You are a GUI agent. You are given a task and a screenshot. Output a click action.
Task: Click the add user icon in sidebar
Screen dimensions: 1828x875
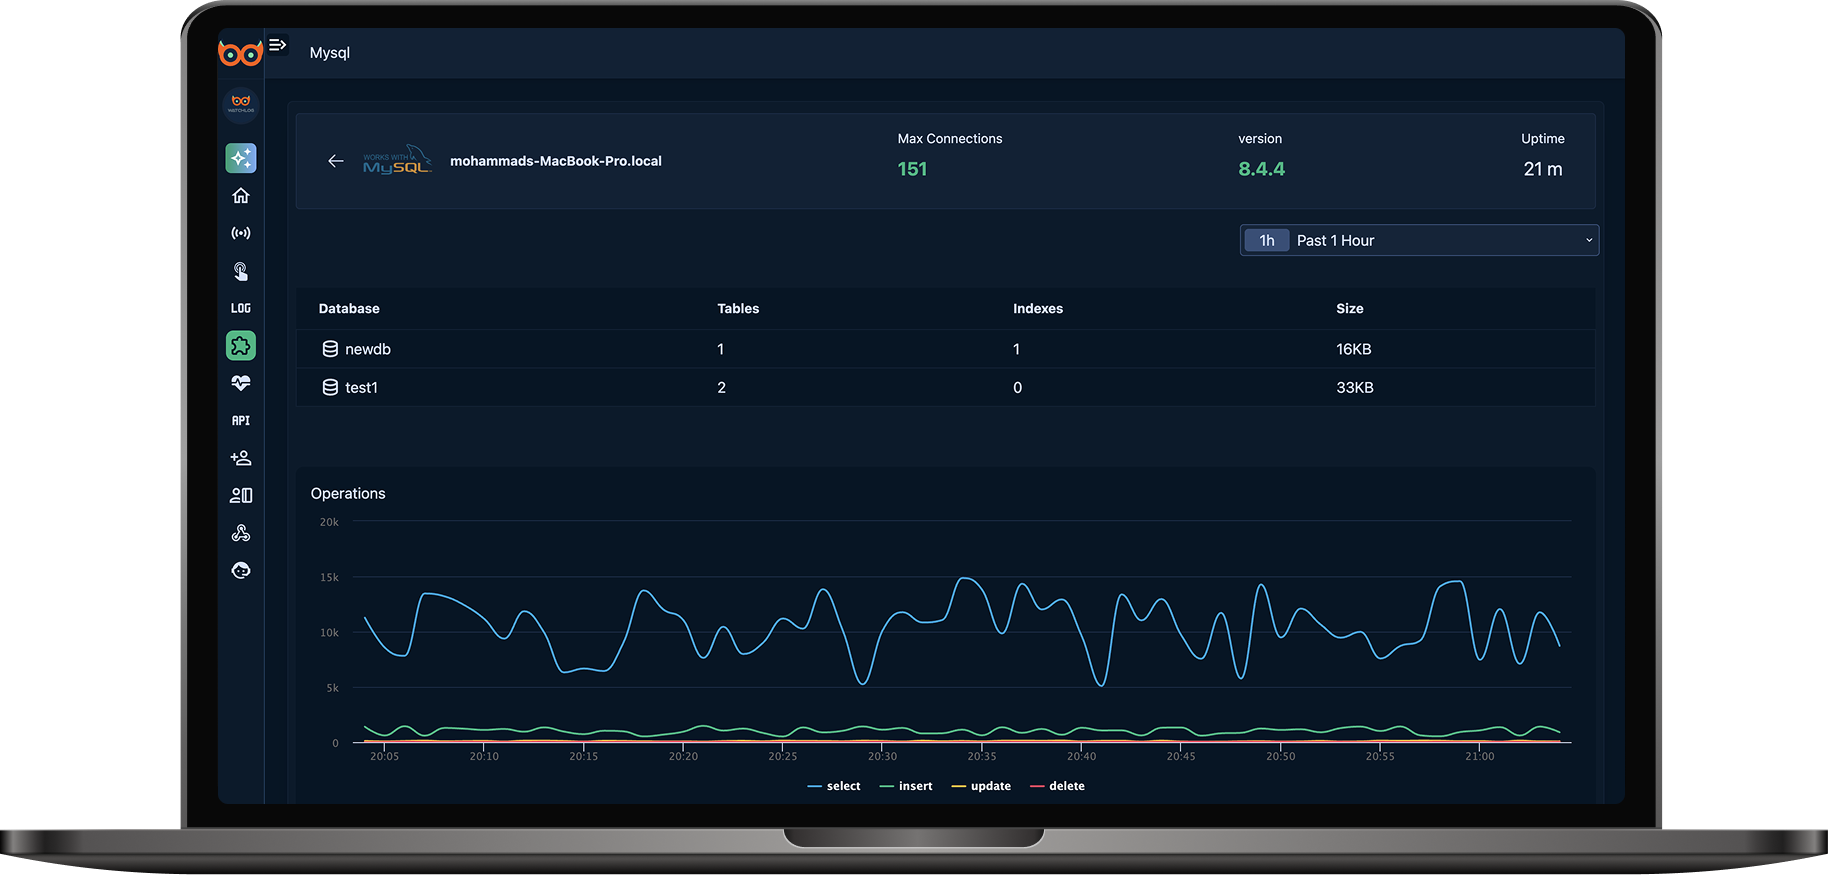pyautogui.click(x=241, y=458)
